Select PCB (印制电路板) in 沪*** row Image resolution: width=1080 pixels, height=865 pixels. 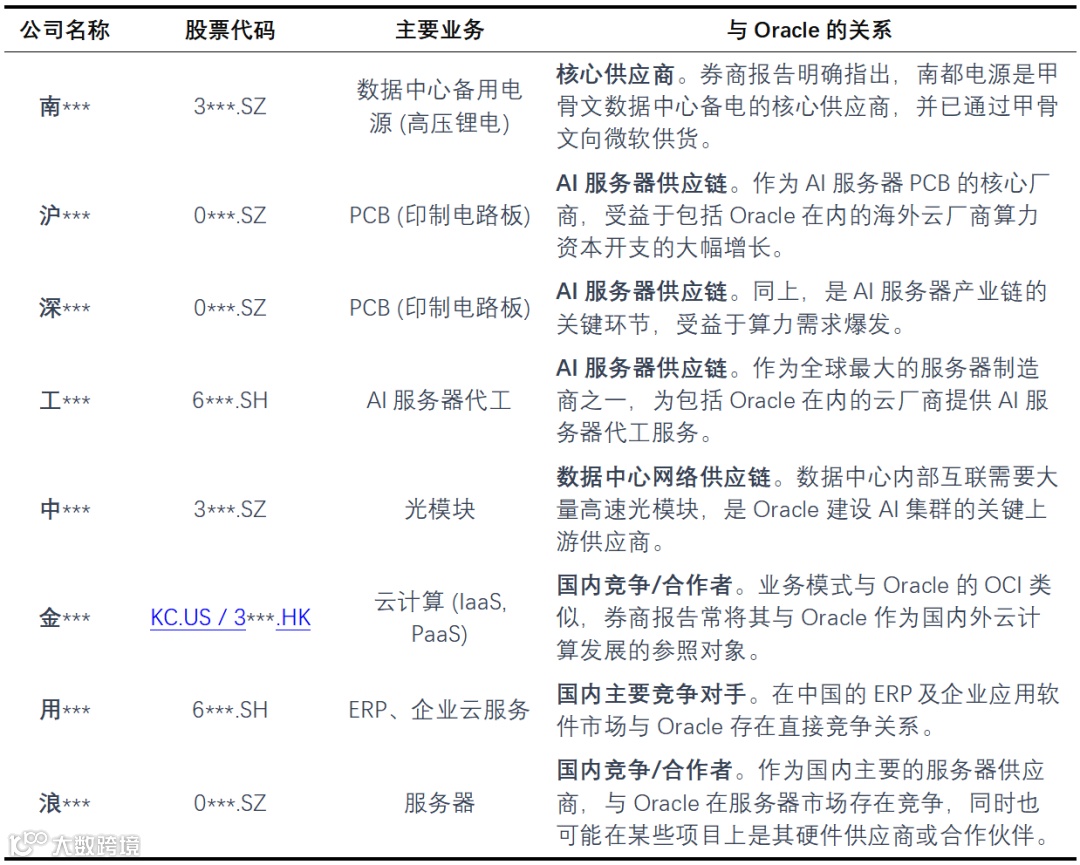click(x=439, y=216)
